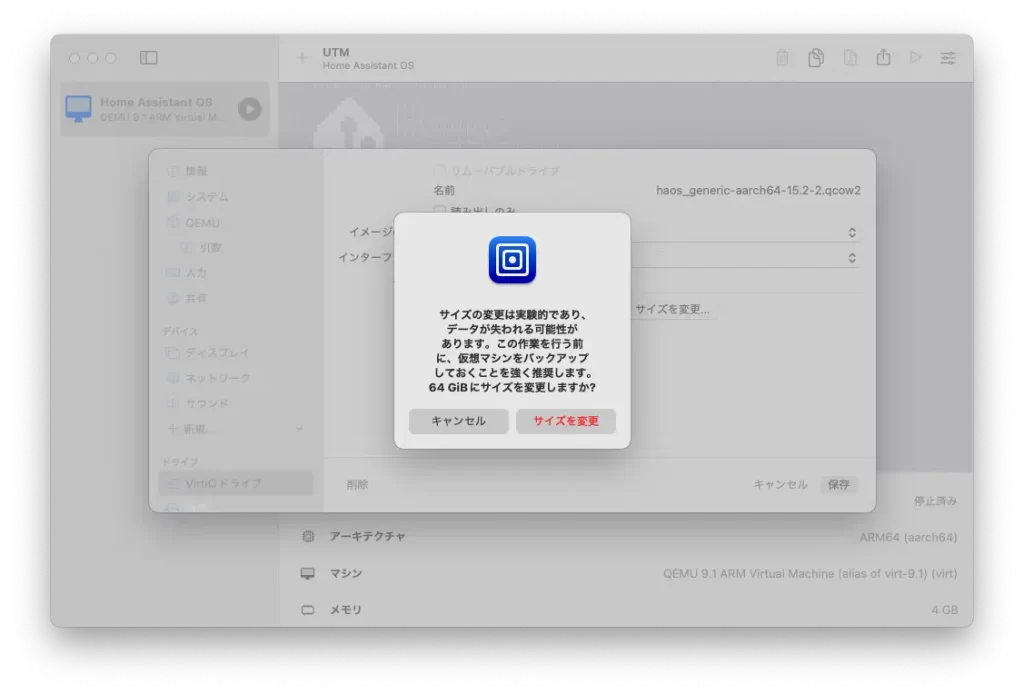1024x694 pixels.
Task: Open the インターフェース dropdown
Action: [x=852, y=258]
